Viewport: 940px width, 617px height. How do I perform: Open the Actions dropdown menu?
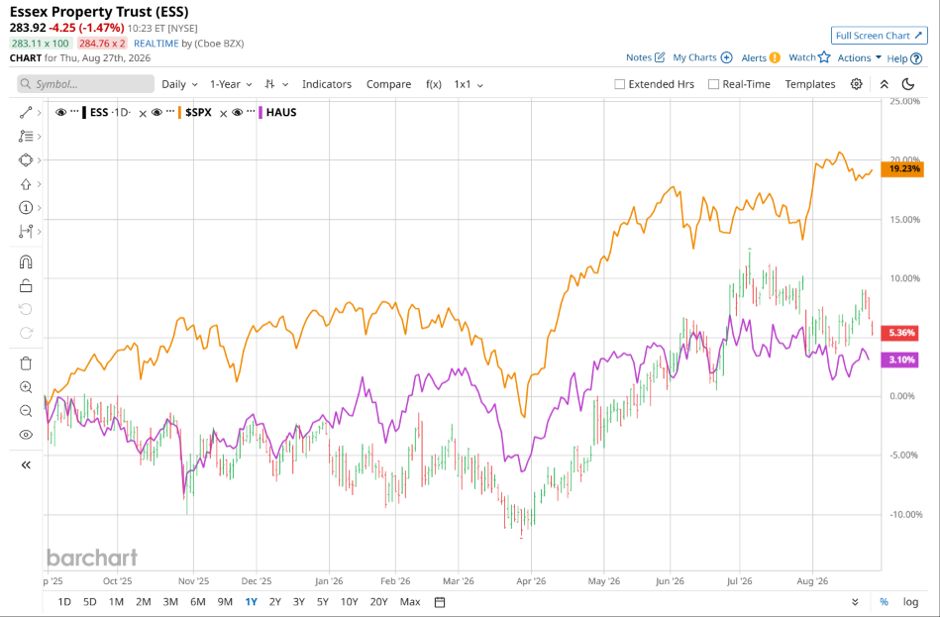pyautogui.click(x=859, y=58)
